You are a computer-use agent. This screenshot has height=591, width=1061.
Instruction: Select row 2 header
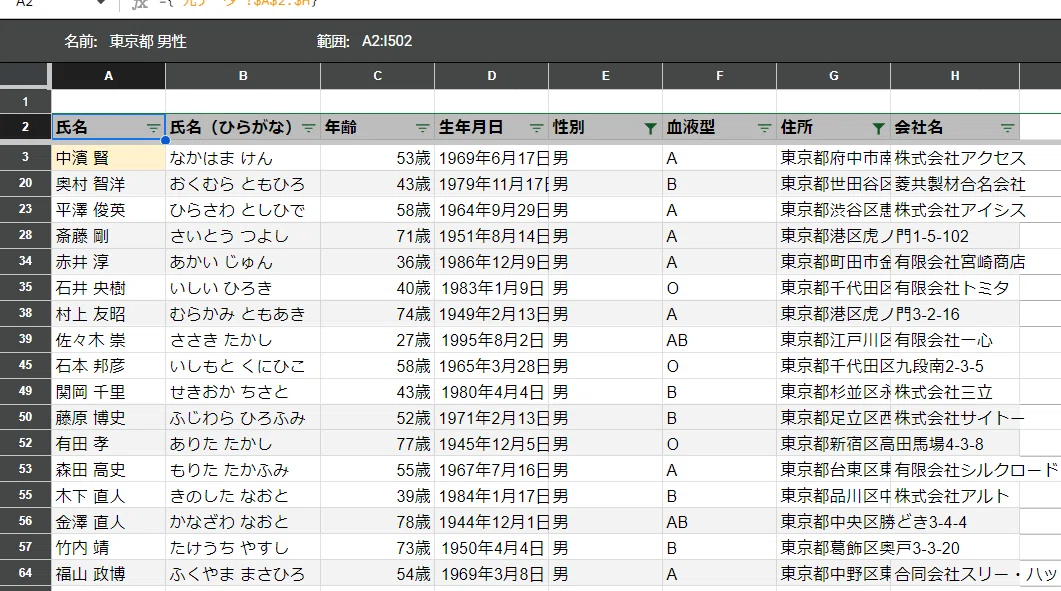point(25,127)
